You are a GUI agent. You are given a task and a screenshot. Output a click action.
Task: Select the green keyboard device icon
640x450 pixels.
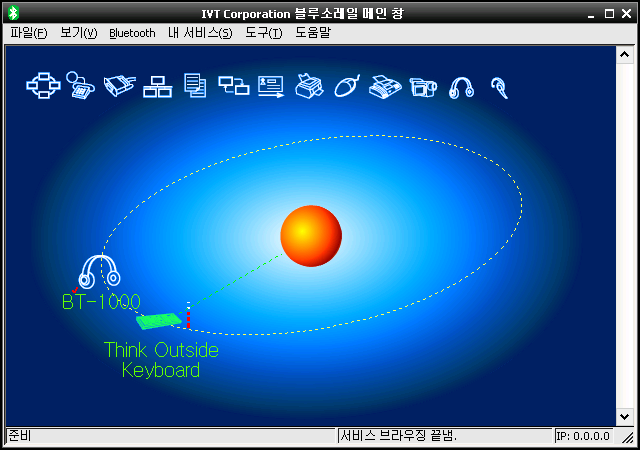pyautogui.click(x=159, y=321)
